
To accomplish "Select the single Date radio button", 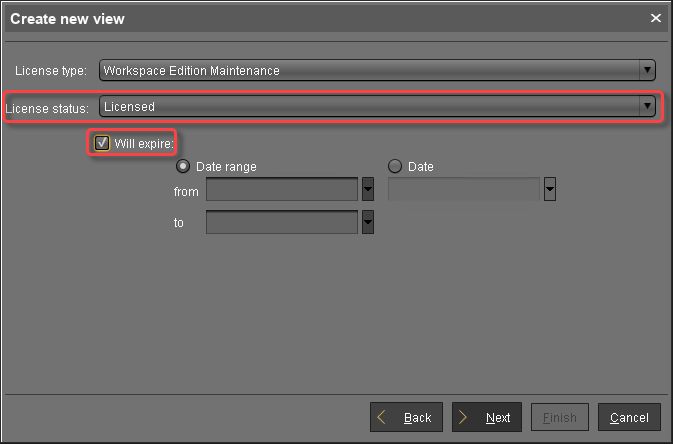I will coord(394,167).
